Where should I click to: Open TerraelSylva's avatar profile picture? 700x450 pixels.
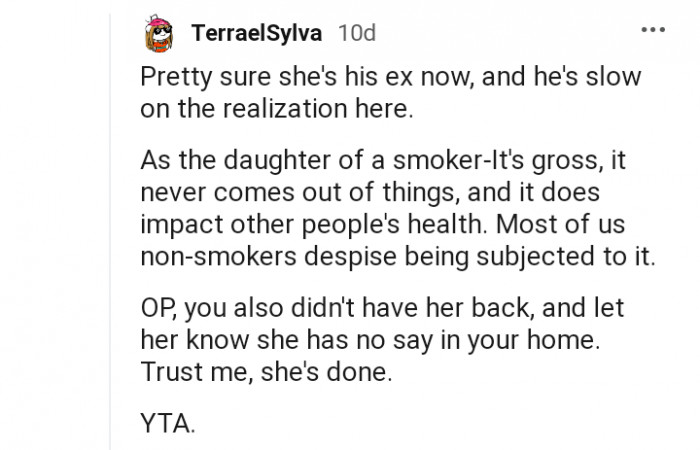pos(160,33)
